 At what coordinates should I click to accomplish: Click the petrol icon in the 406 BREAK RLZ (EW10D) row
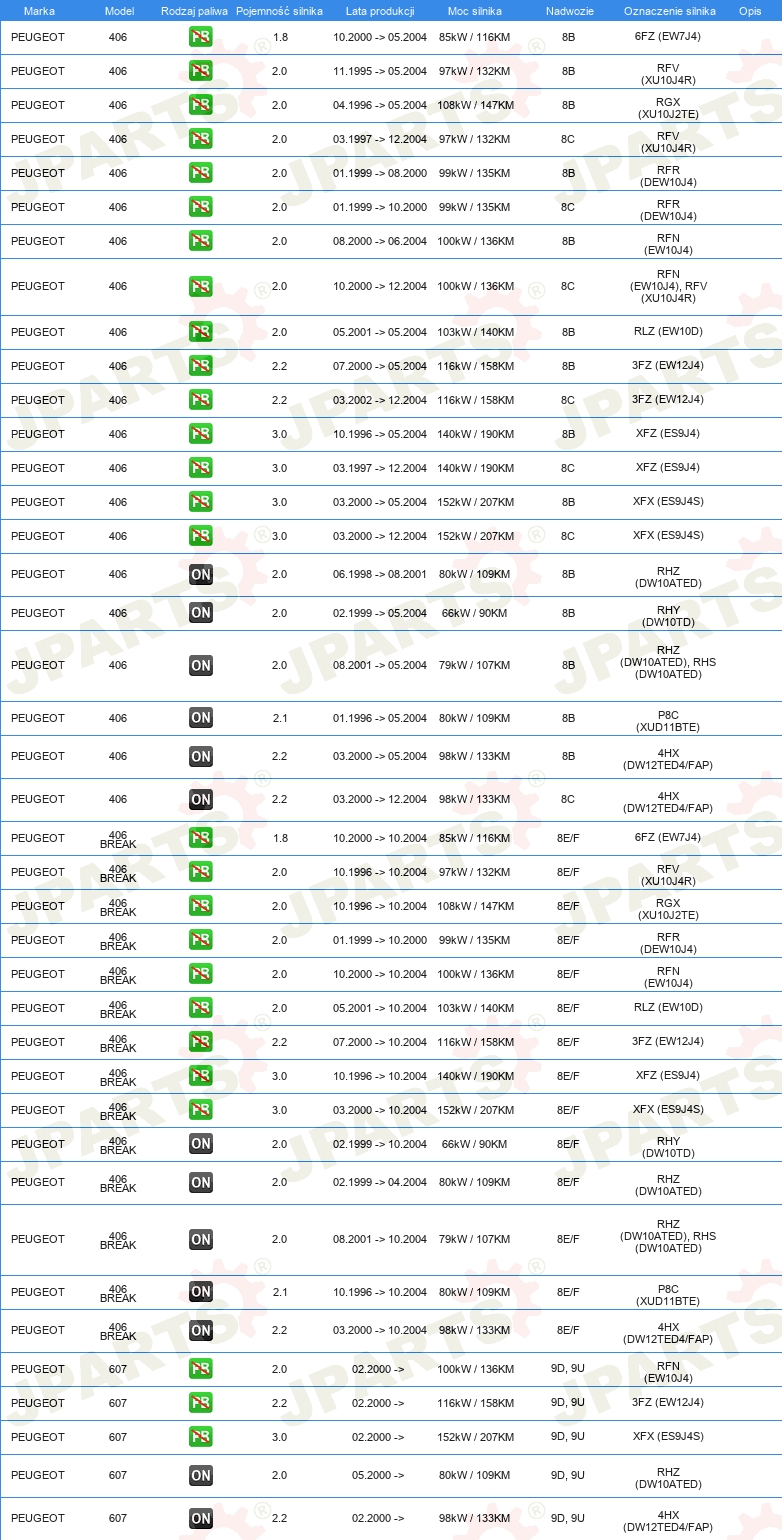coord(201,1008)
